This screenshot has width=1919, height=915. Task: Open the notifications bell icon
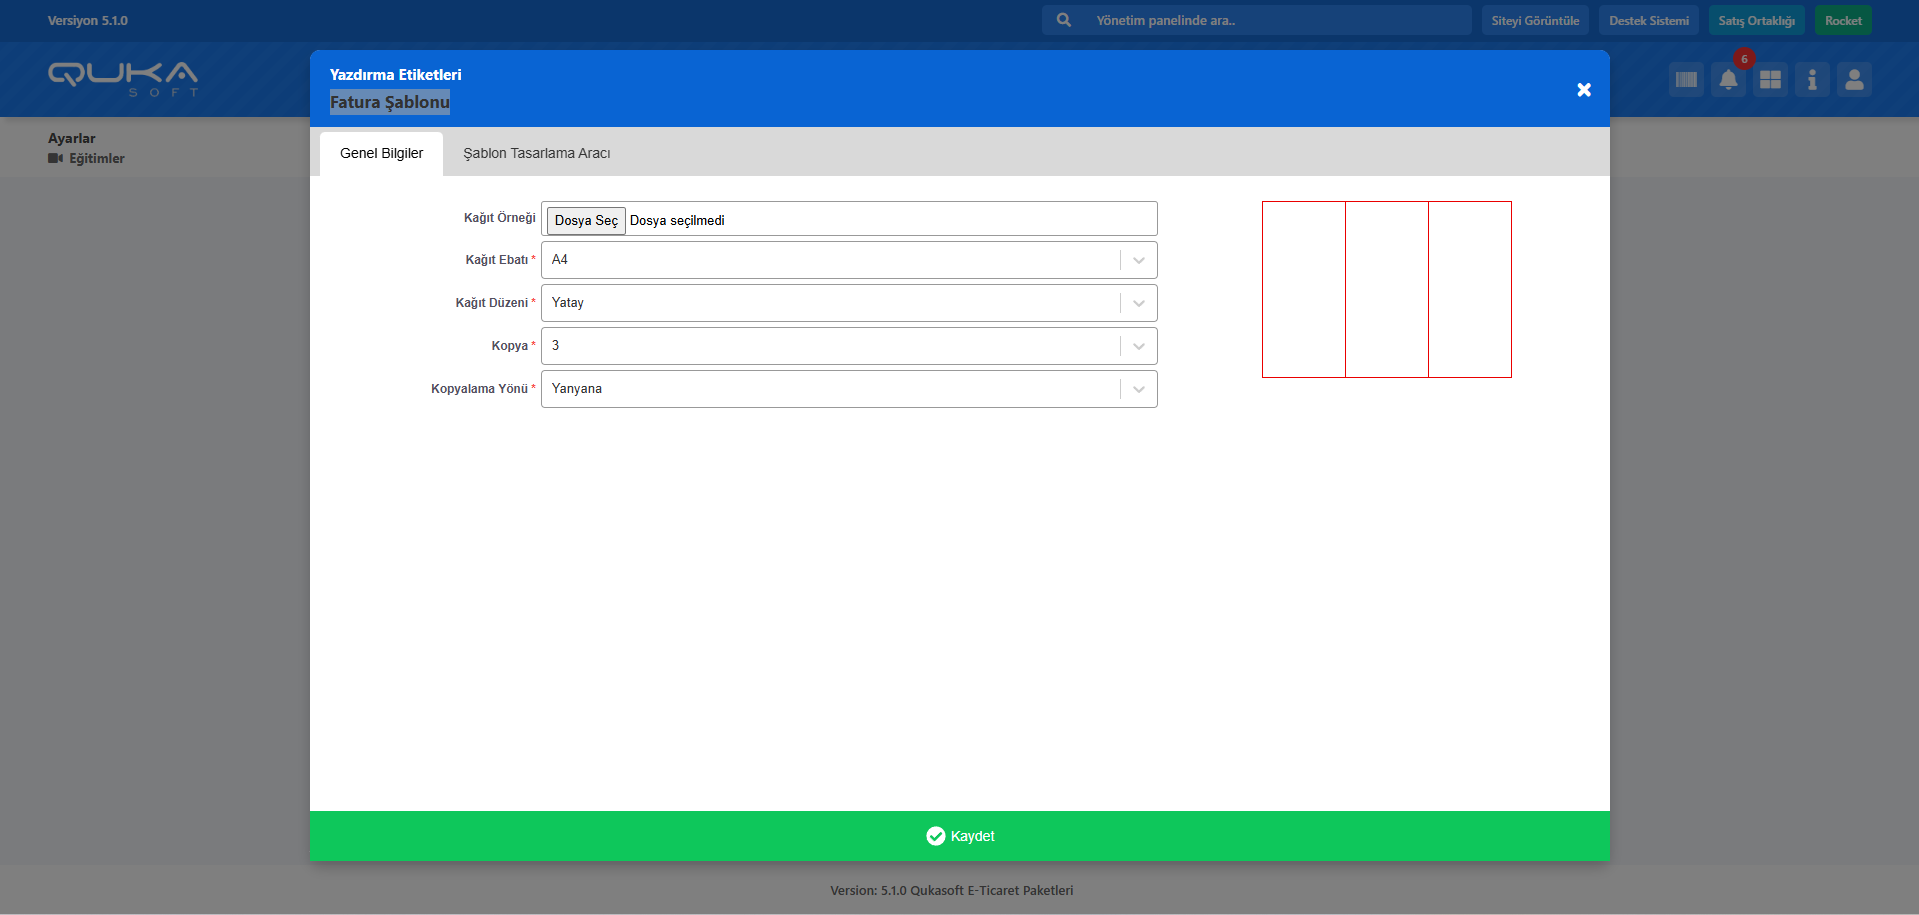1728,80
